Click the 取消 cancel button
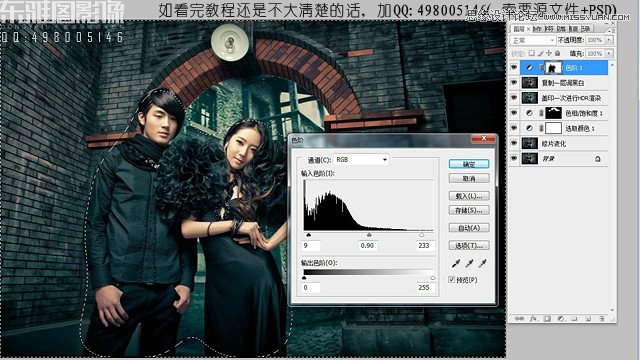Image resolution: width=640 pixels, height=360 pixels. [469, 179]
